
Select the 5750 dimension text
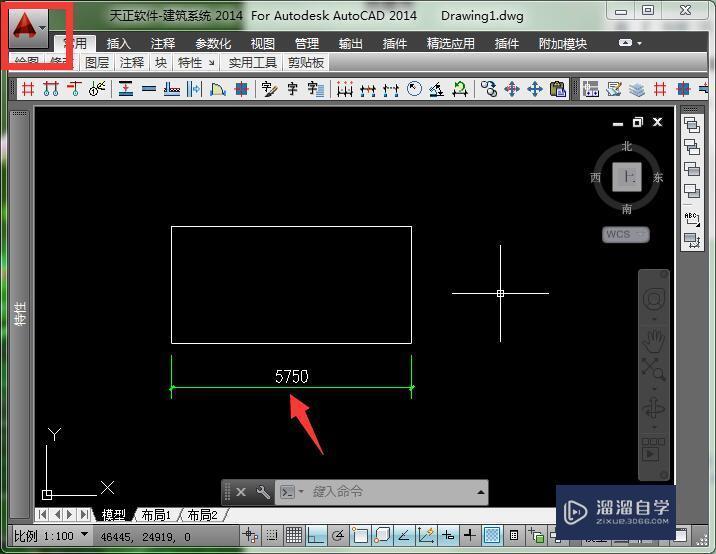pos(292,376)
